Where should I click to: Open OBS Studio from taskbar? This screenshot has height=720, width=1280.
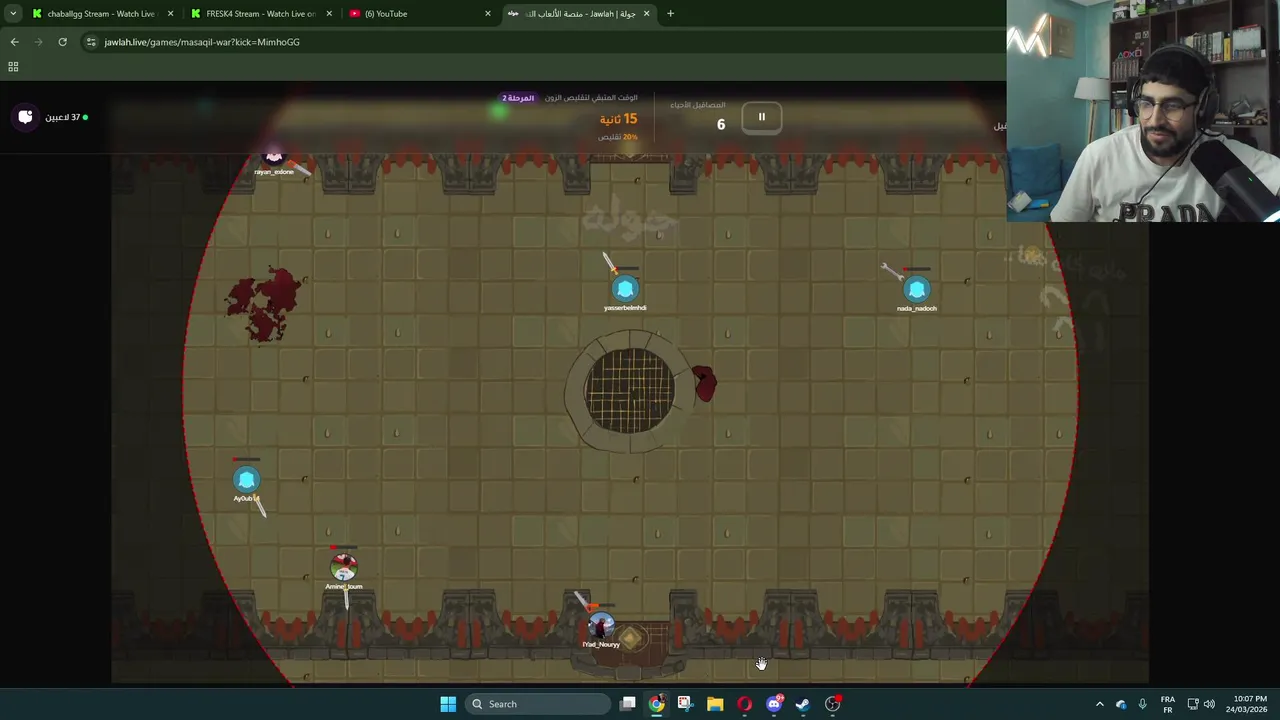tap(833, 704)
